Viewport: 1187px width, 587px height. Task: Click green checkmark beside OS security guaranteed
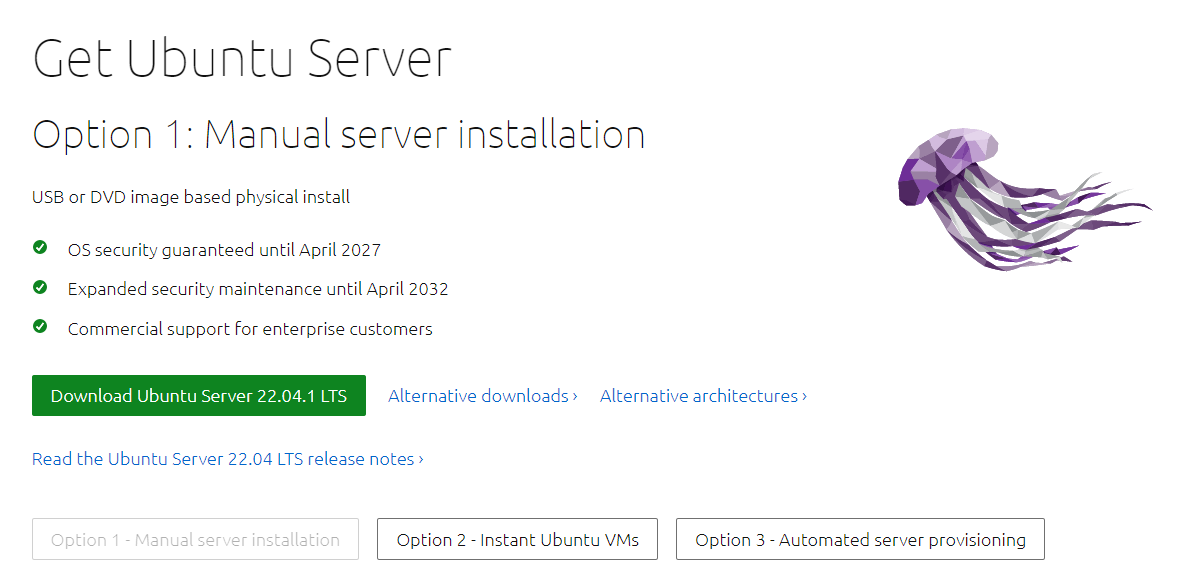(x=40, y=247)
